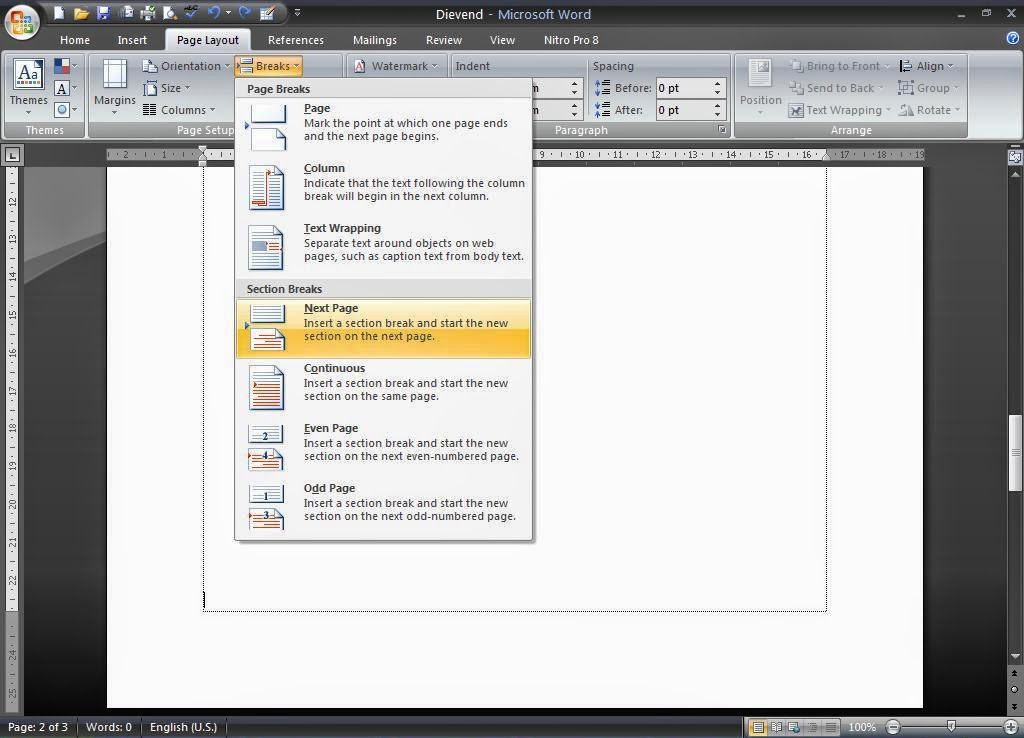Click the Zoom Out minus button
The height and width of the screenshot is (738, 1024).
coord(893,727)
